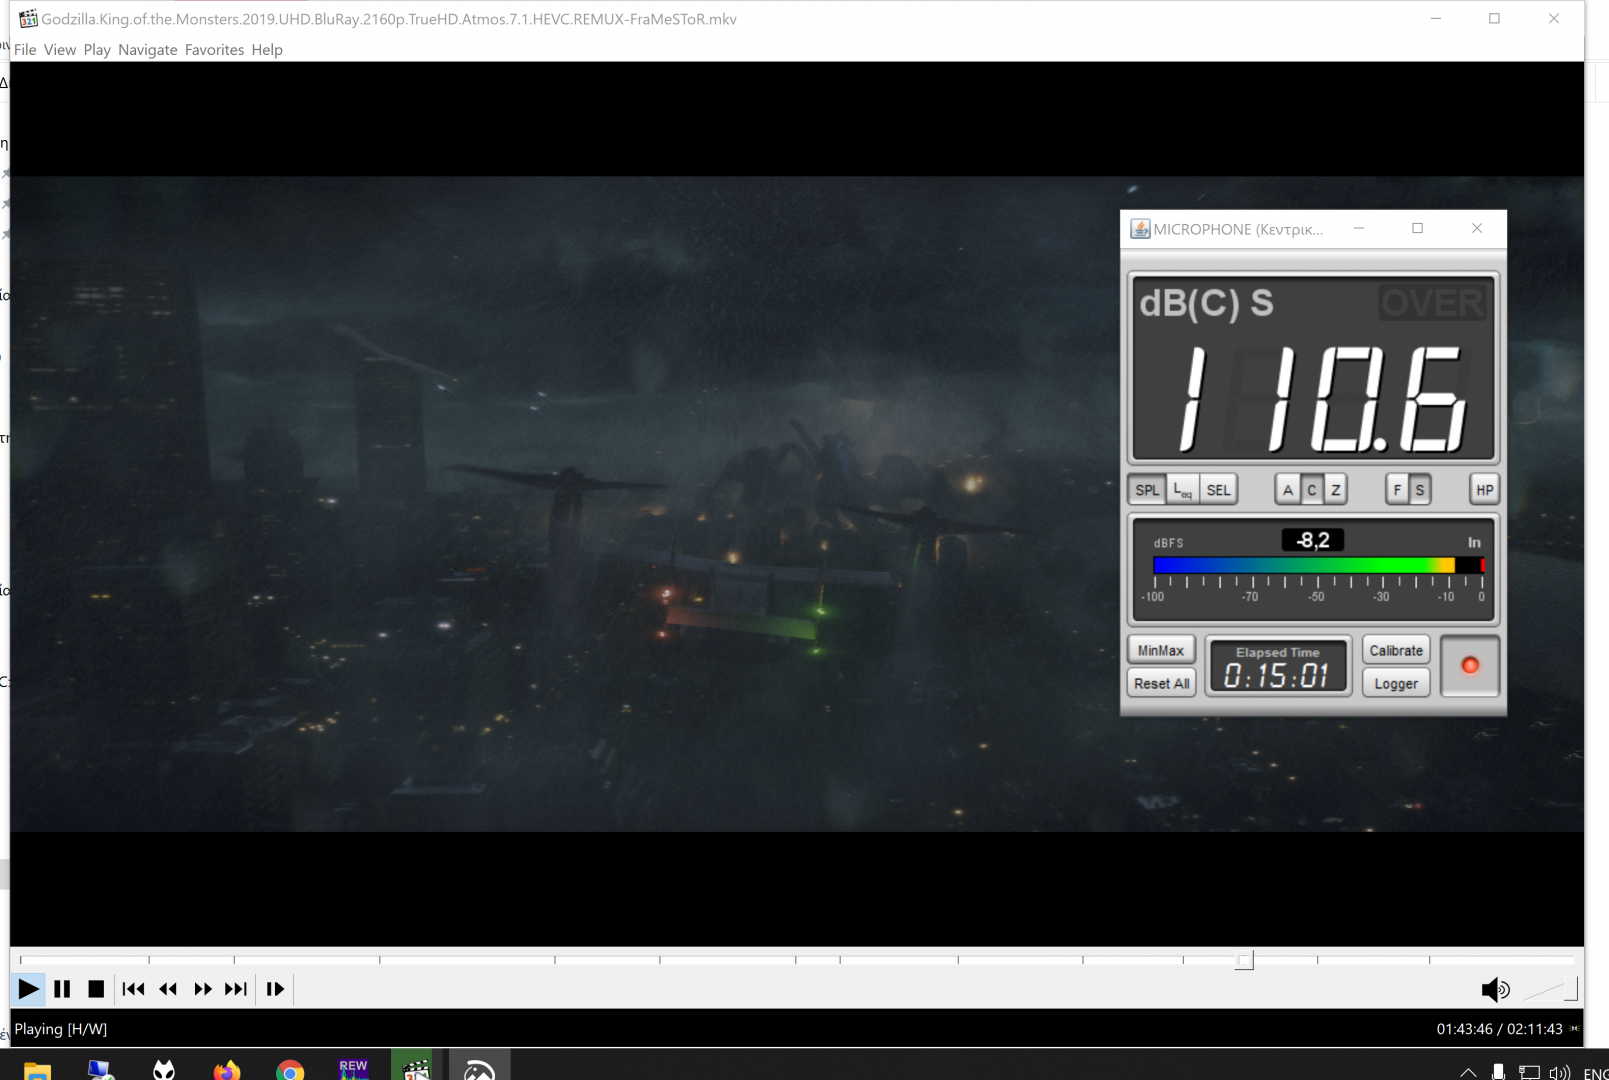Screen dimensions: 1609x1080
Task: Open Firefox from the taskbar
Action: pyautogui.click(x=227, y=1070)
